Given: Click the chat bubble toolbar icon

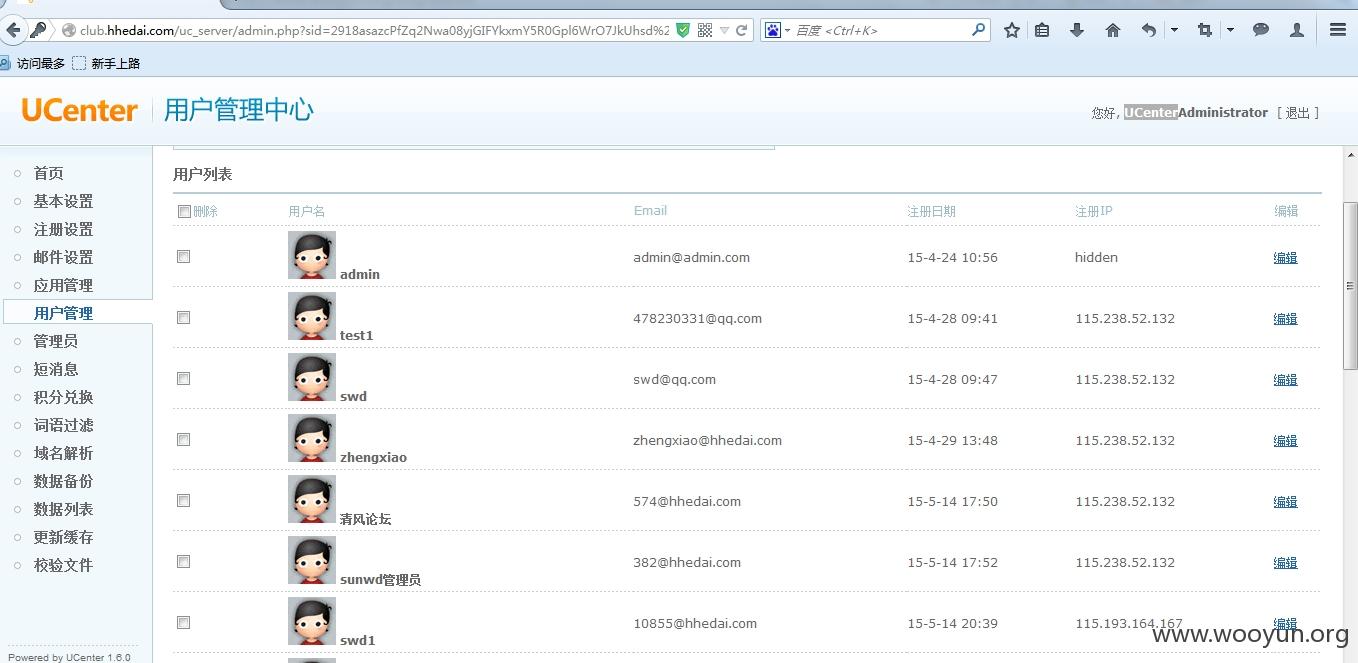Looking at the screenshot, I should coord(1261,30).
